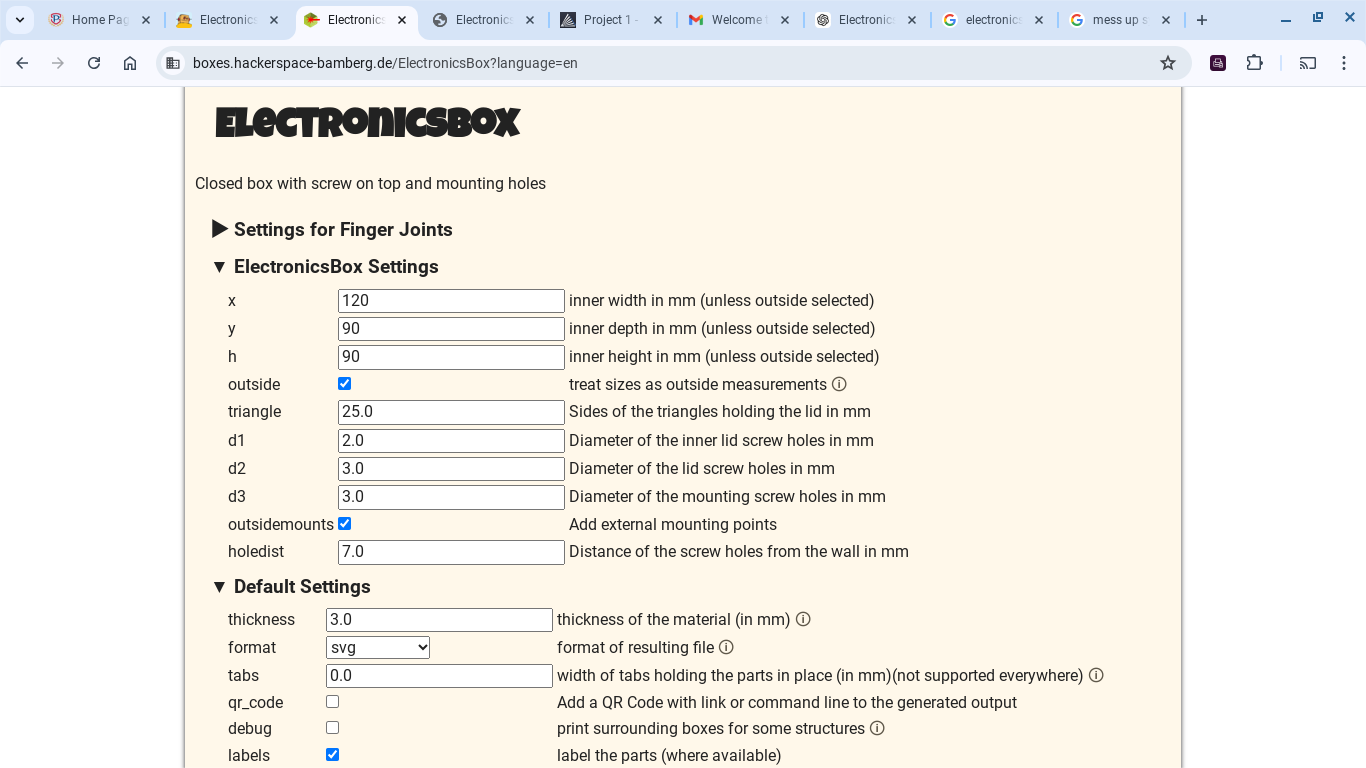Click the purple extension icon in the toolbar

click(x=1218, y=63)
